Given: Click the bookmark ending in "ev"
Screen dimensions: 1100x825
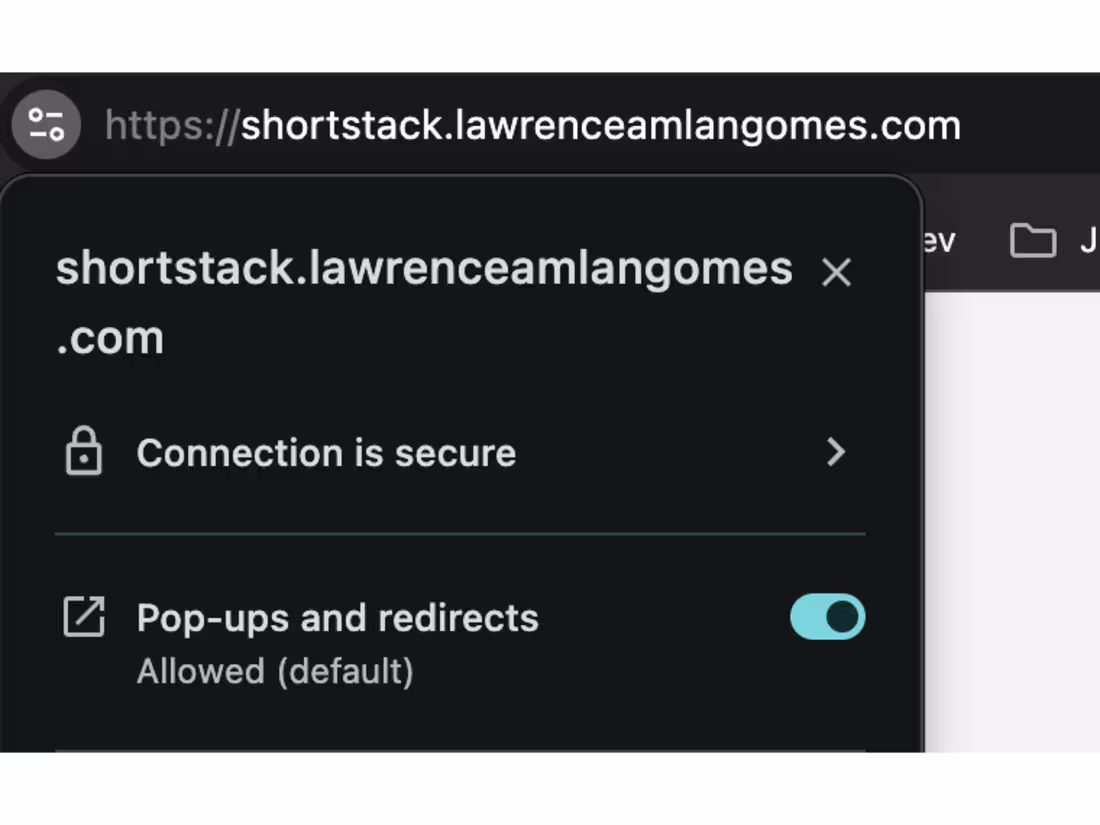Looking at the screenshot, I should click(939, 241).
